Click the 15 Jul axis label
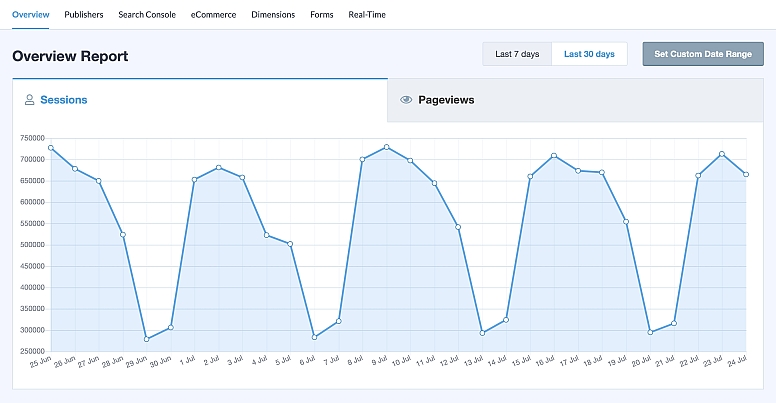Screen dimensions: 776x403 point(522,362)
